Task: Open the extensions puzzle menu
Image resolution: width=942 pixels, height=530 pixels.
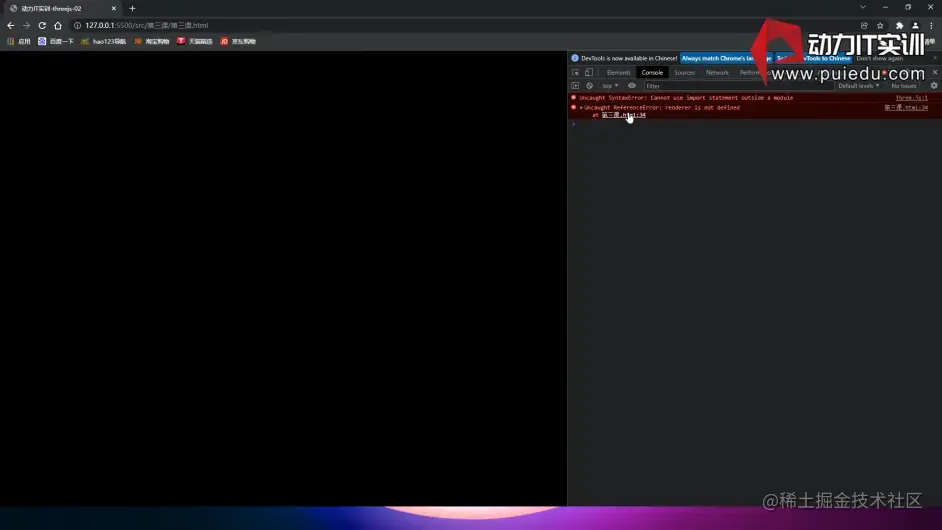Action: tap(899, 25)
